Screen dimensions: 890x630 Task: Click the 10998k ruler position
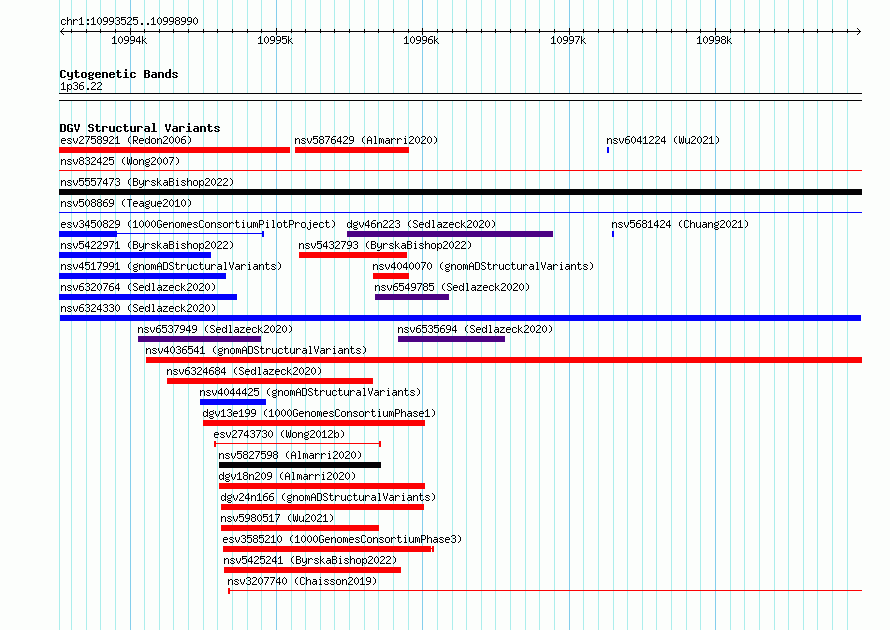(714, 40)
